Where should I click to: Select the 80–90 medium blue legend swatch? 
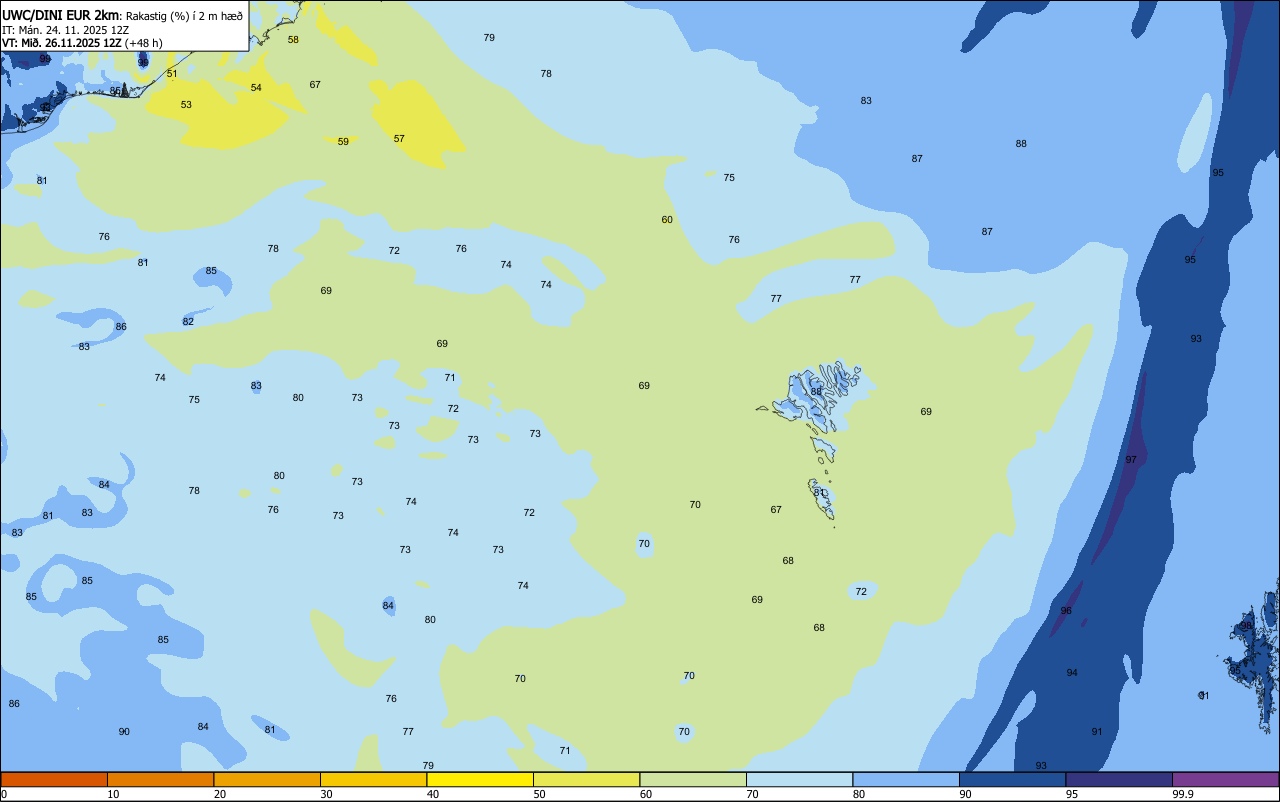point(906,779)
